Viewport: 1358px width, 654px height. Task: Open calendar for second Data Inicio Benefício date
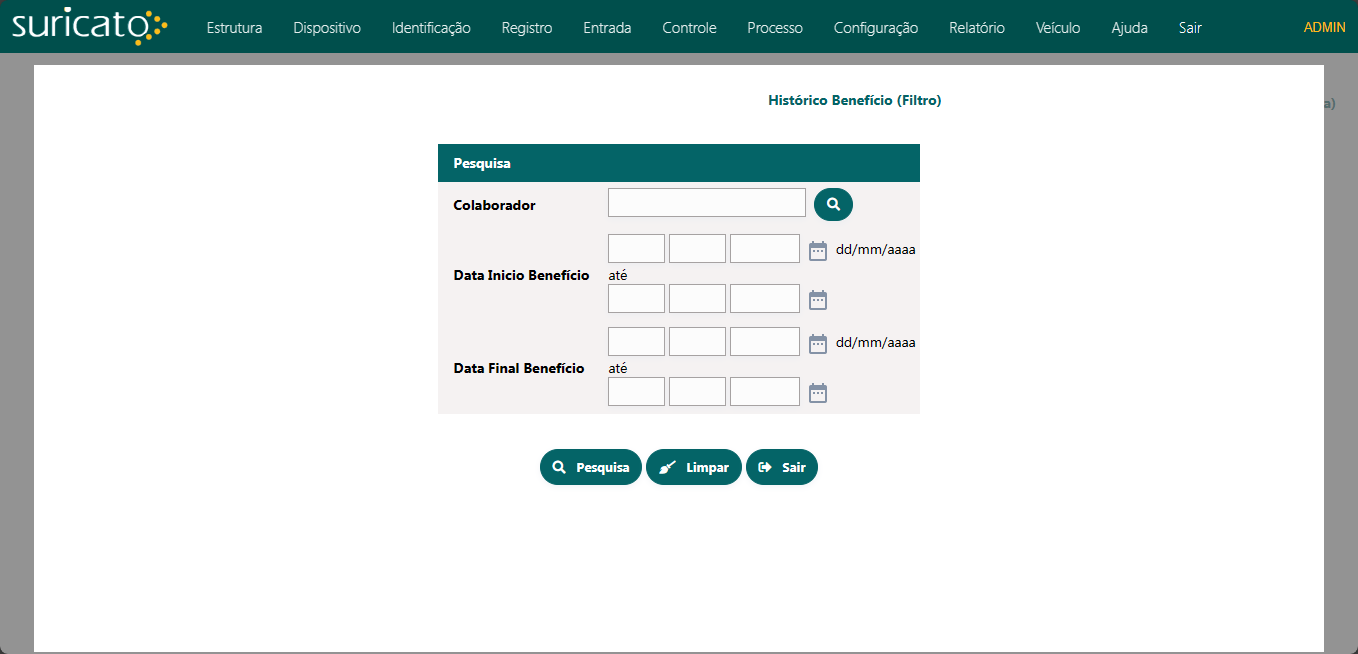click(x=818, y=300)
